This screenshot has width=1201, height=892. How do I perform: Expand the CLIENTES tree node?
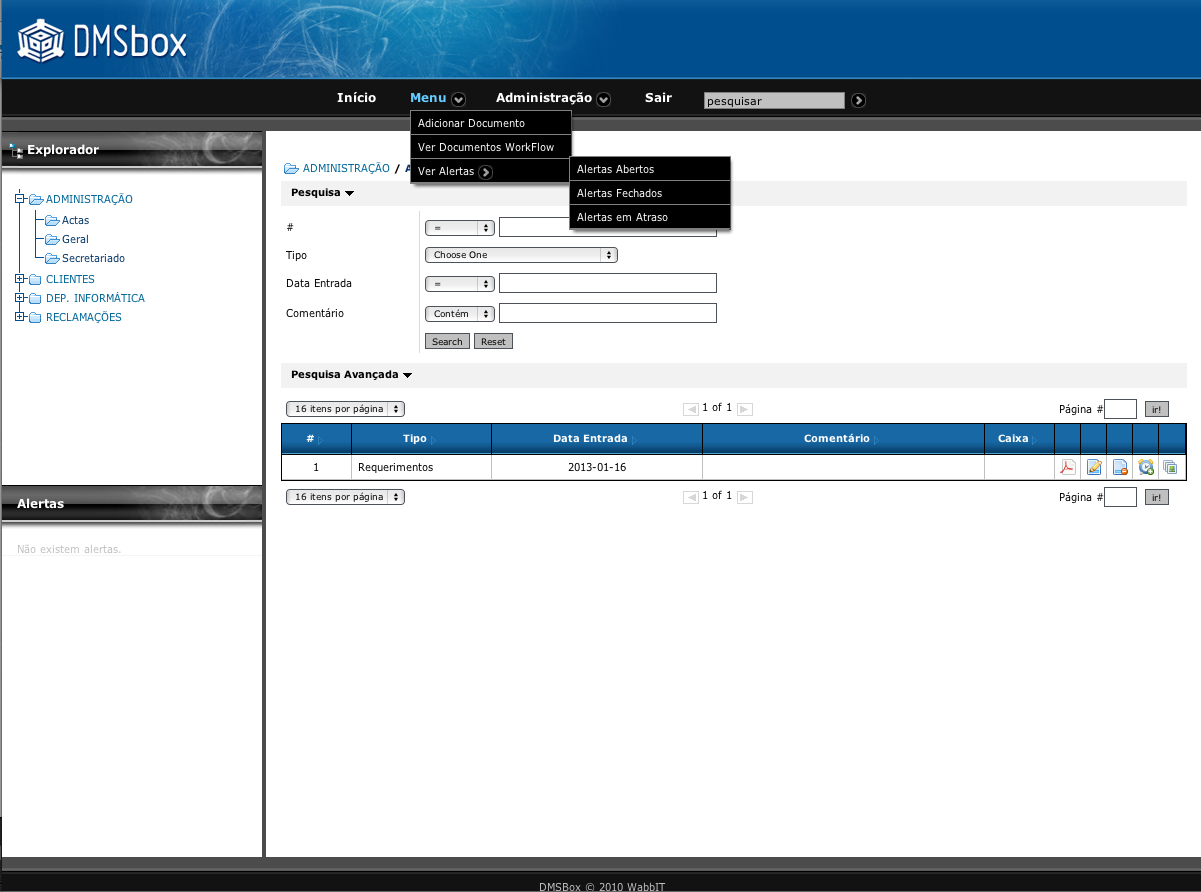tap(19, 279)
